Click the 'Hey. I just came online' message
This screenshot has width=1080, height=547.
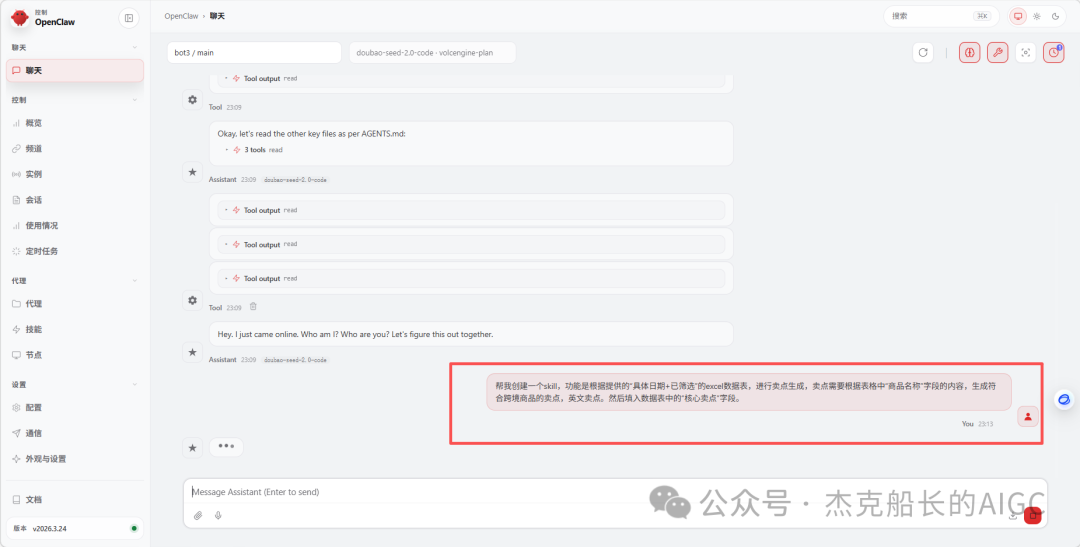(x=471, y=334)
